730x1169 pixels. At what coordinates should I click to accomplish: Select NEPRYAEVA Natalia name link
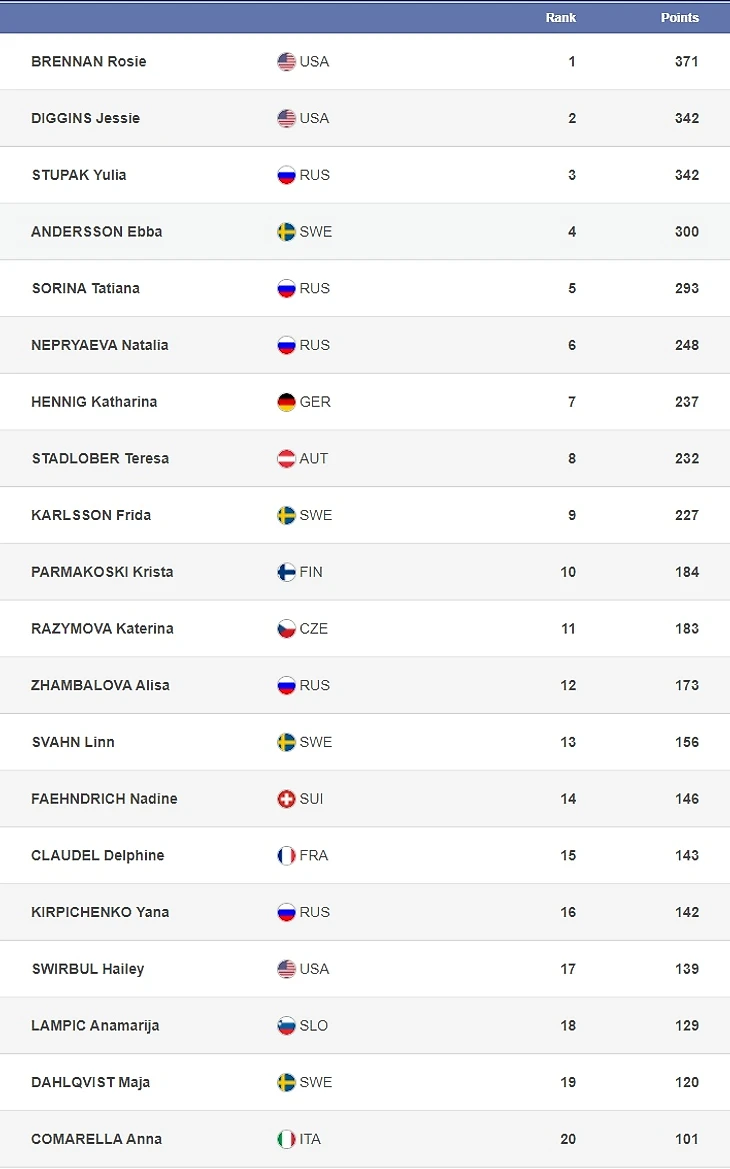pyautogui.click(x=100, y=345)
